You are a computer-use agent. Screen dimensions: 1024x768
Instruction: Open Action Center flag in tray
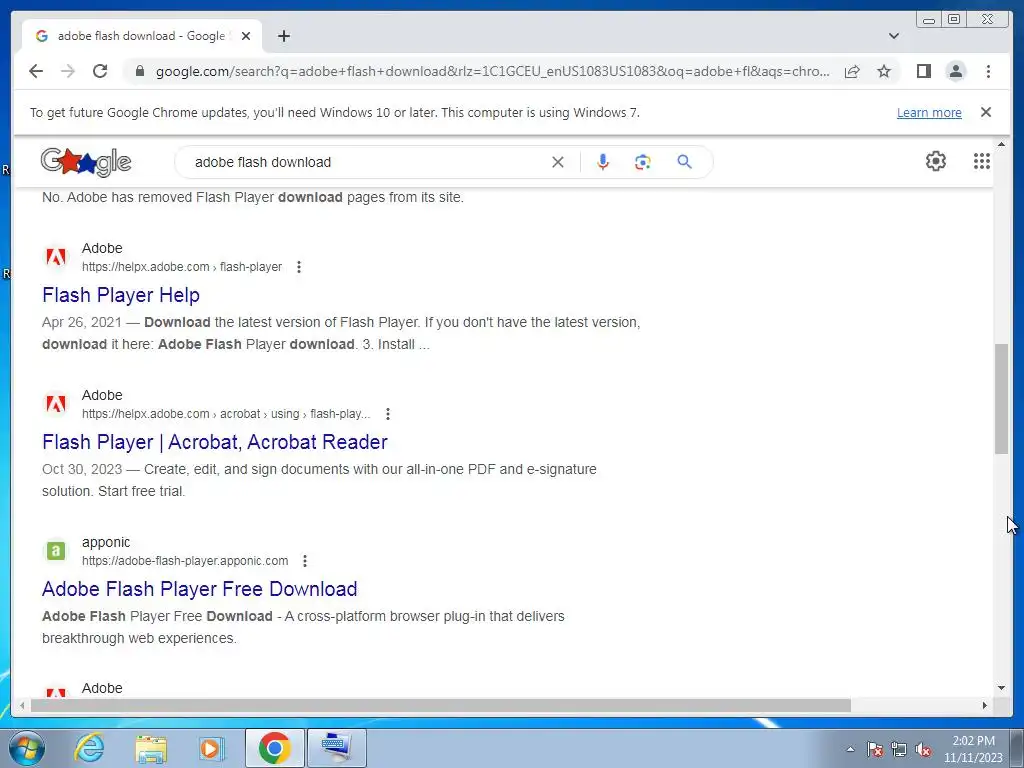coord(874,749)
